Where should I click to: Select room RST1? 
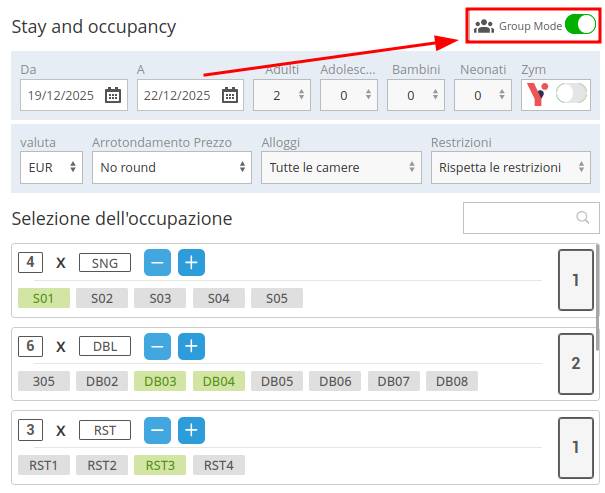point(44,465)
